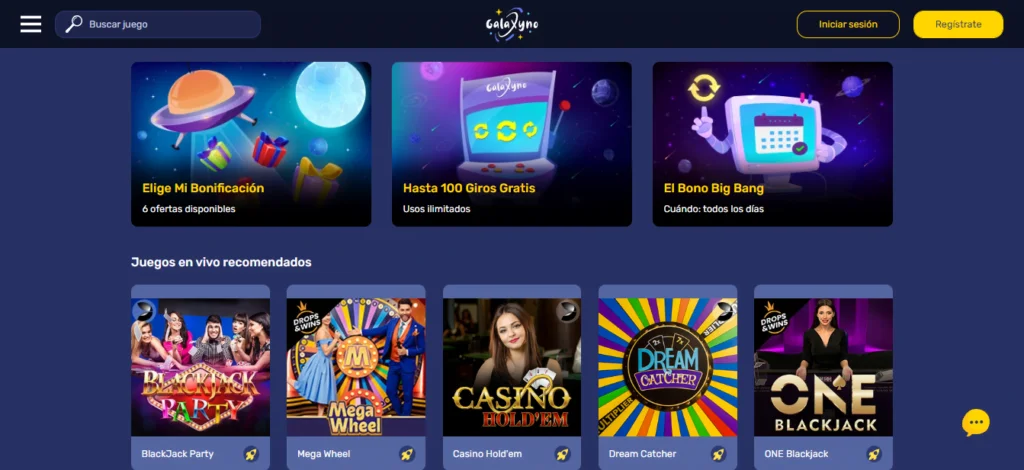Screen dimensions: 1024x470
Task: Click the Iniciar sesión button
Action: click(x=848, y=24)
